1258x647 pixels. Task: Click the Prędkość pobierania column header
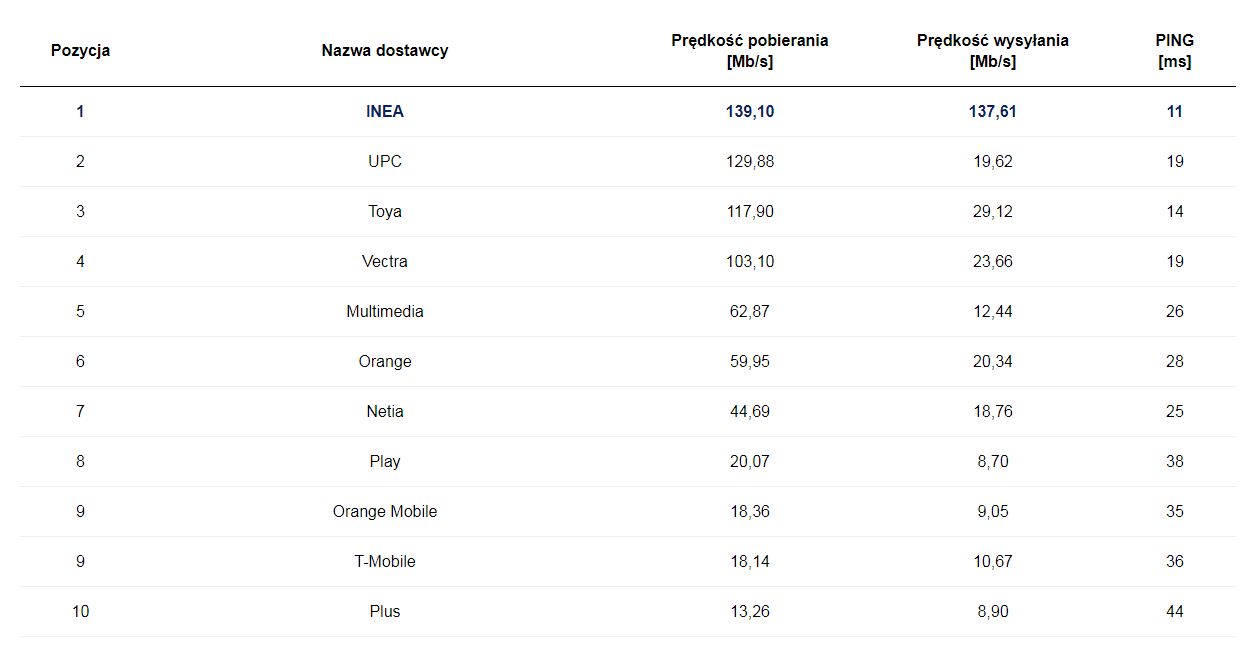[749, 50]
